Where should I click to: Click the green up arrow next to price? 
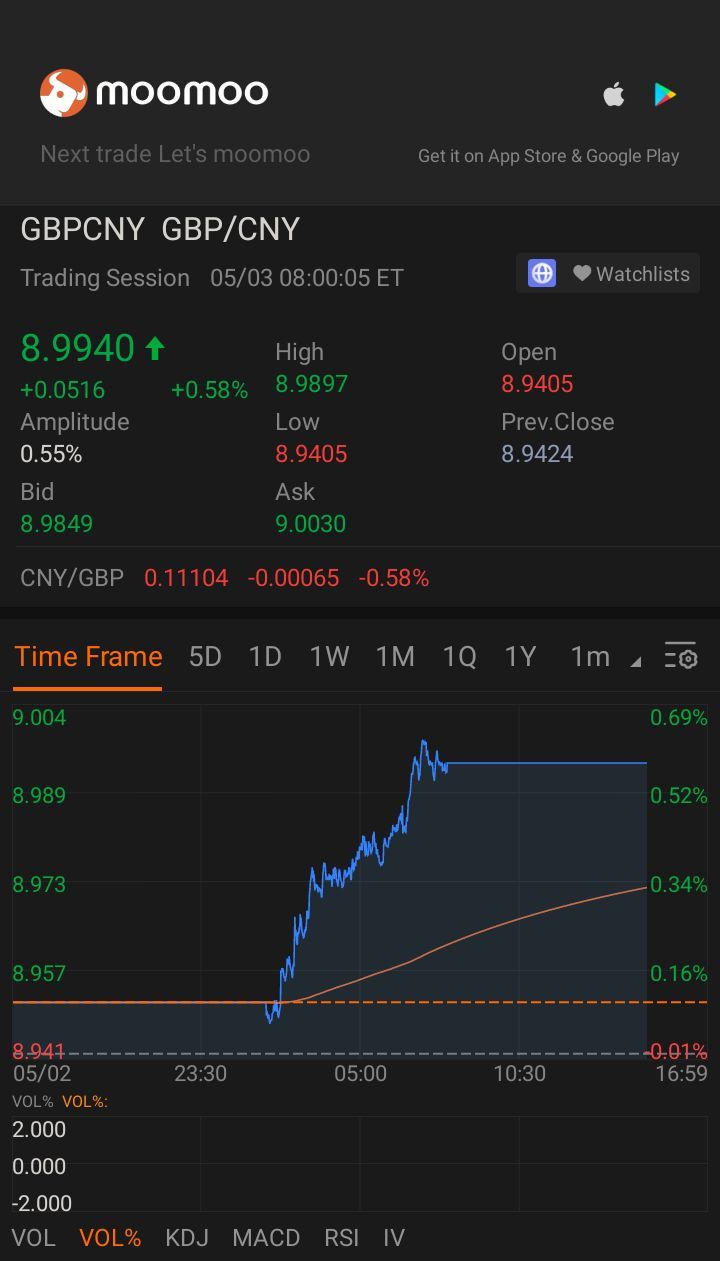point(155,348)
